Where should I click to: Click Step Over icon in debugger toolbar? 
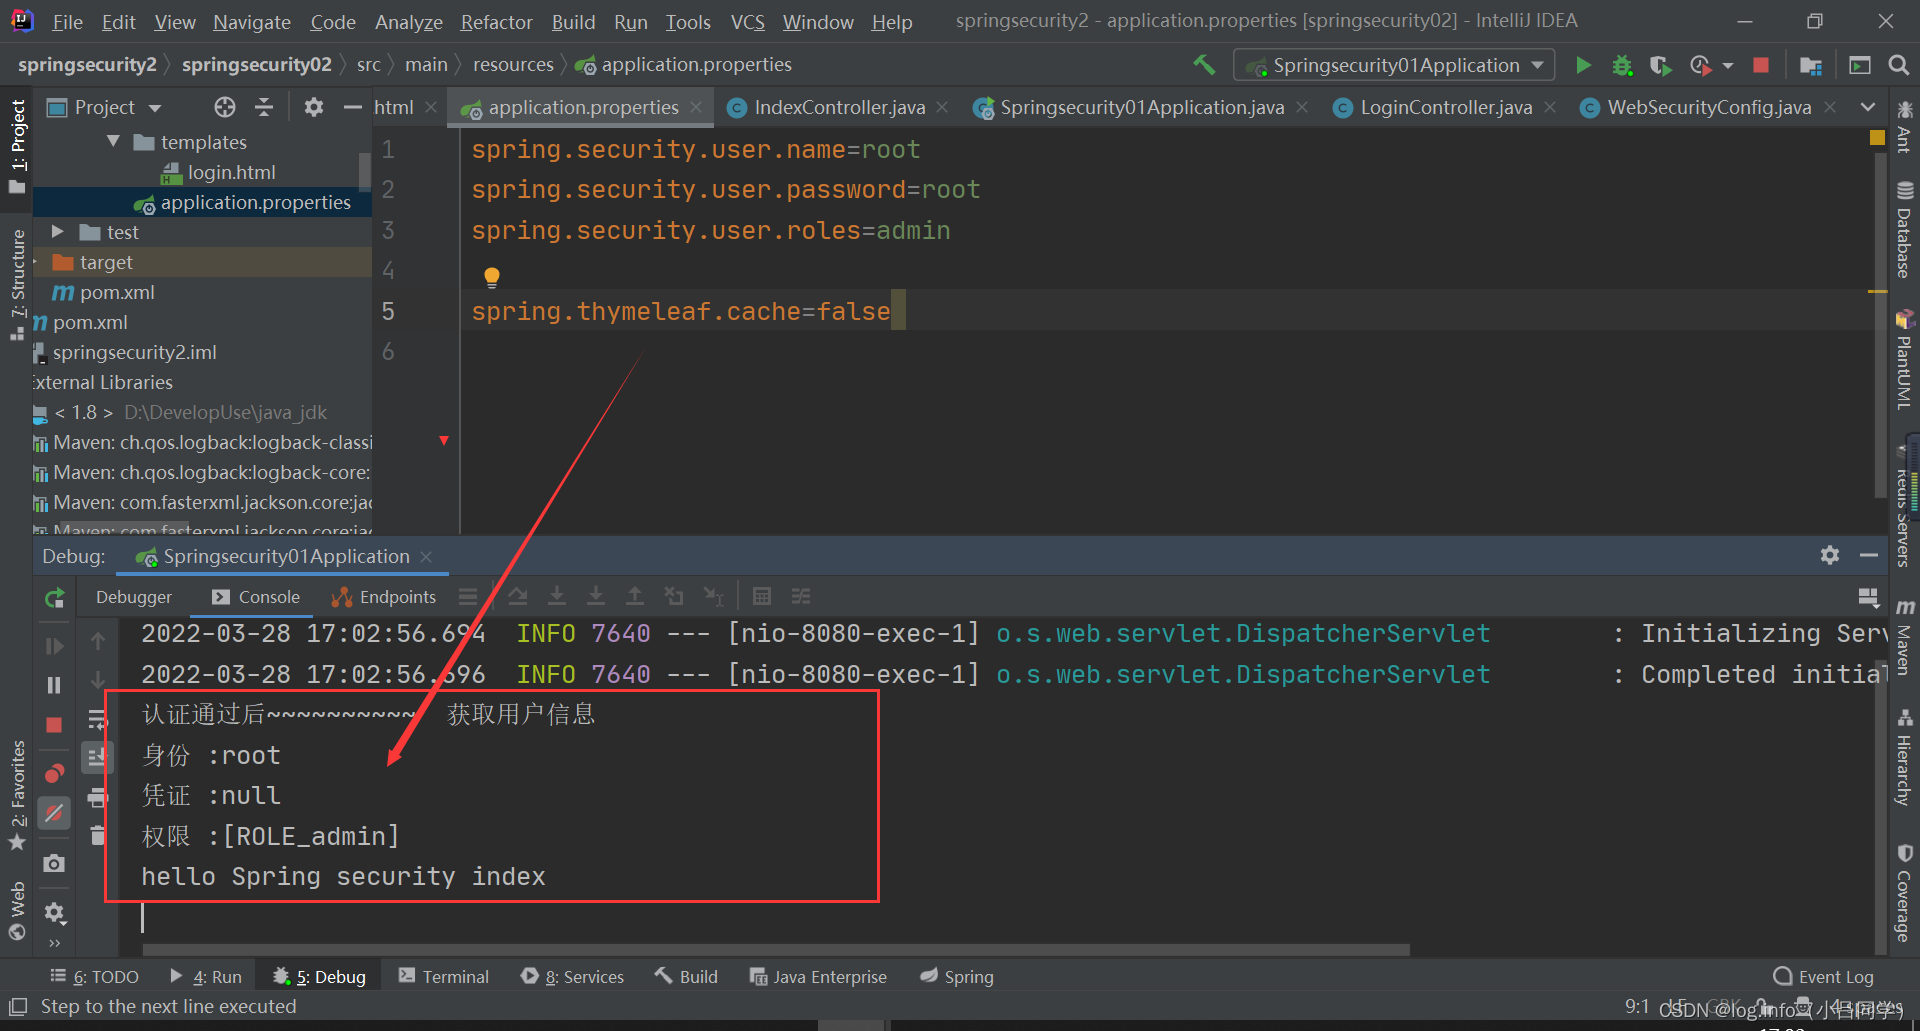(518, 597)
